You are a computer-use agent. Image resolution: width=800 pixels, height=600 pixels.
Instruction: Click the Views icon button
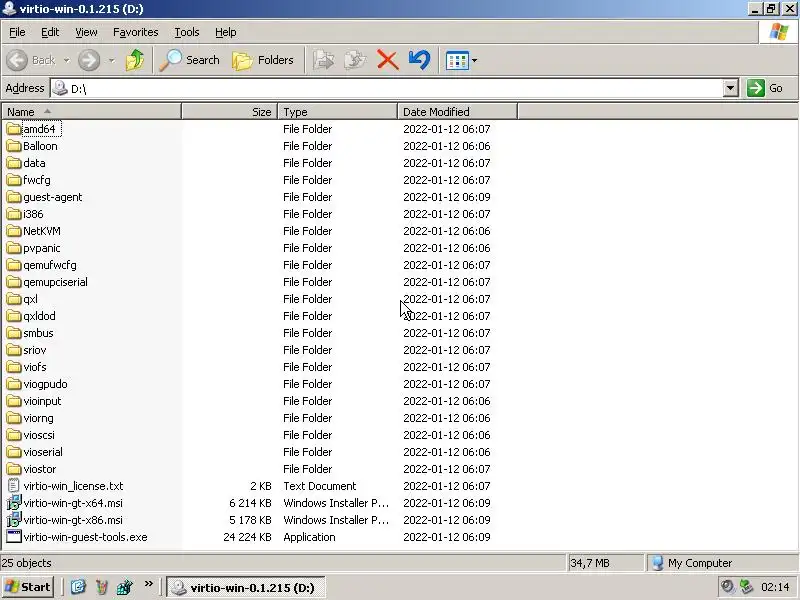[x=457, y=61]
